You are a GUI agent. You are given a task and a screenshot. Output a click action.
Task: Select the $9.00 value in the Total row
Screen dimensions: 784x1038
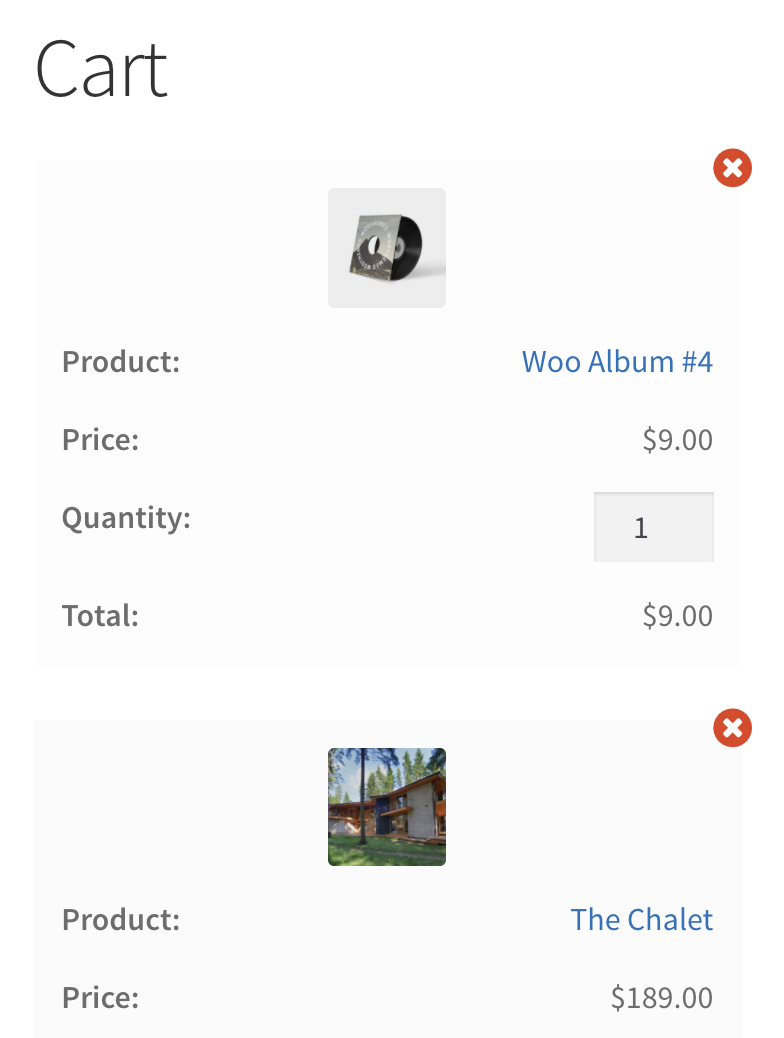677,615
